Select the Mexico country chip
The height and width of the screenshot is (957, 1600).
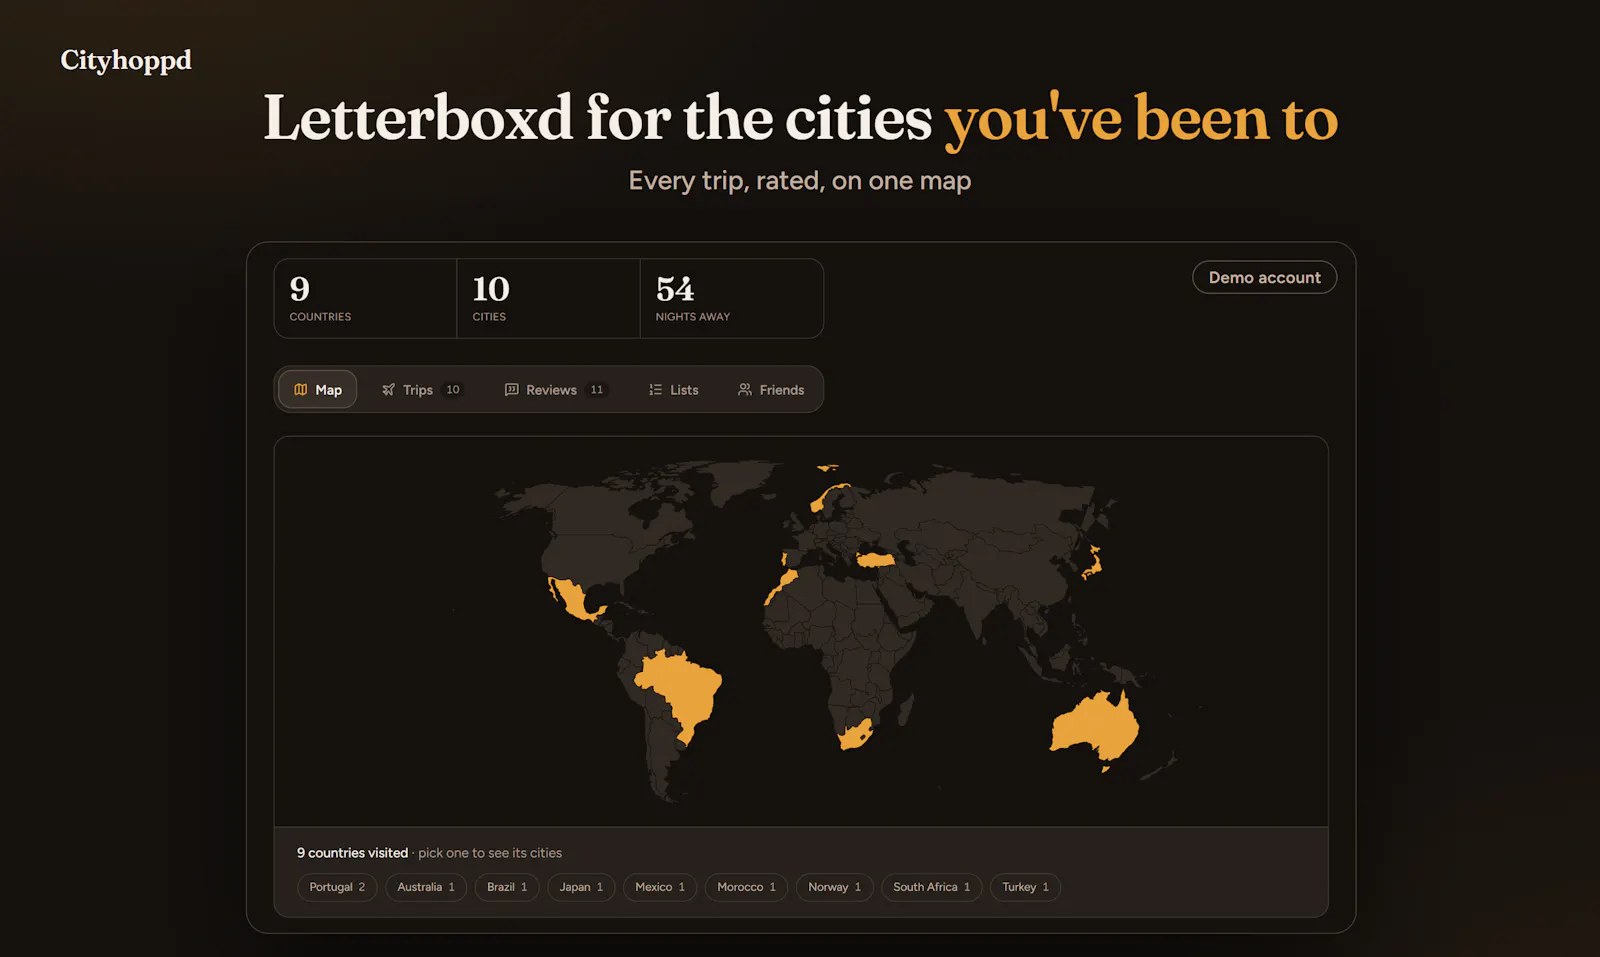(x=660, y=887)
